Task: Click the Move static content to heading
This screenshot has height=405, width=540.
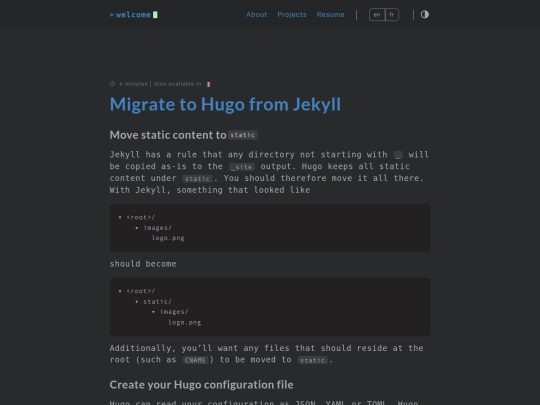Action: pyautogui.click(x=168, y=135)
